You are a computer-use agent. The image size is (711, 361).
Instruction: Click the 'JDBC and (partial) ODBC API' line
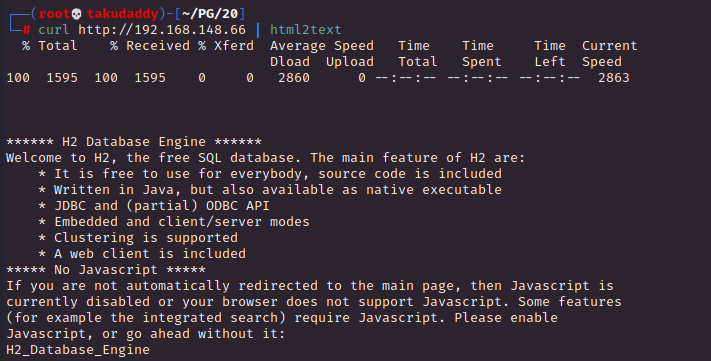154,205
